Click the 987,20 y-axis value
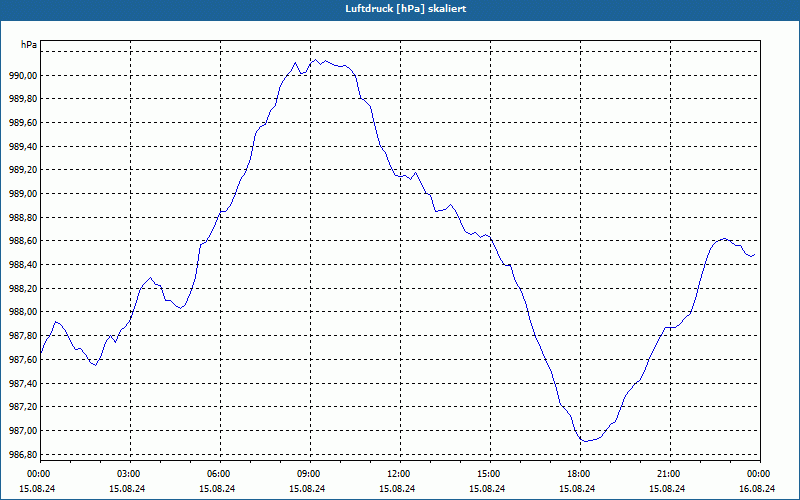This screenshot has width=800, height=500. click(x=23, y=407)
